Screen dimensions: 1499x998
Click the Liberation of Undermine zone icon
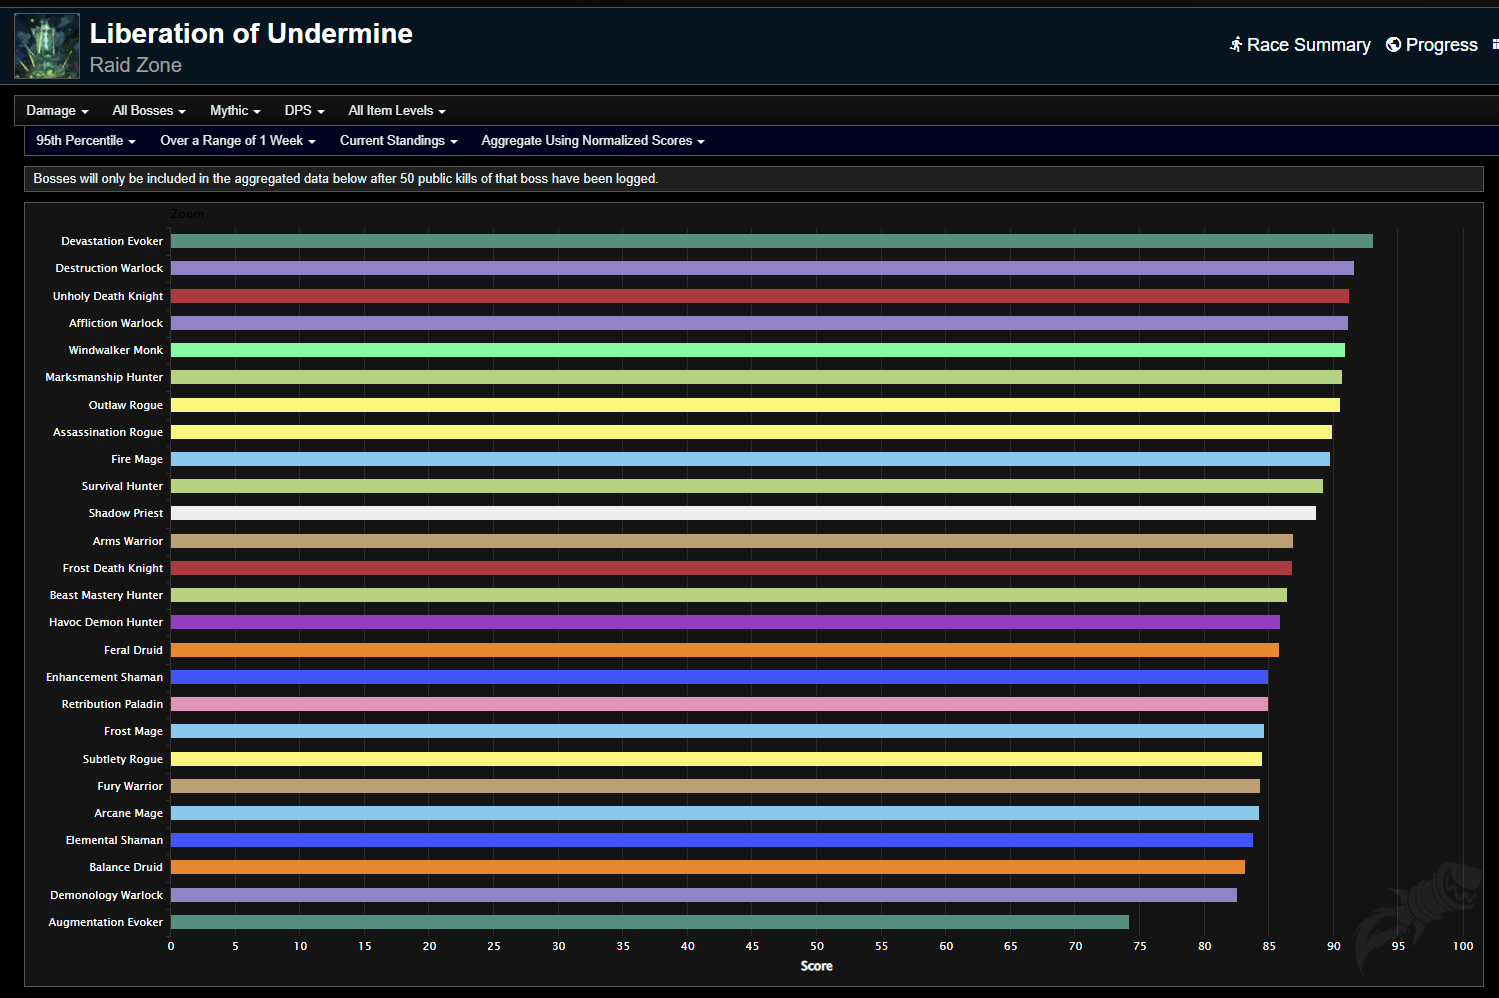(x=47, y=46)
